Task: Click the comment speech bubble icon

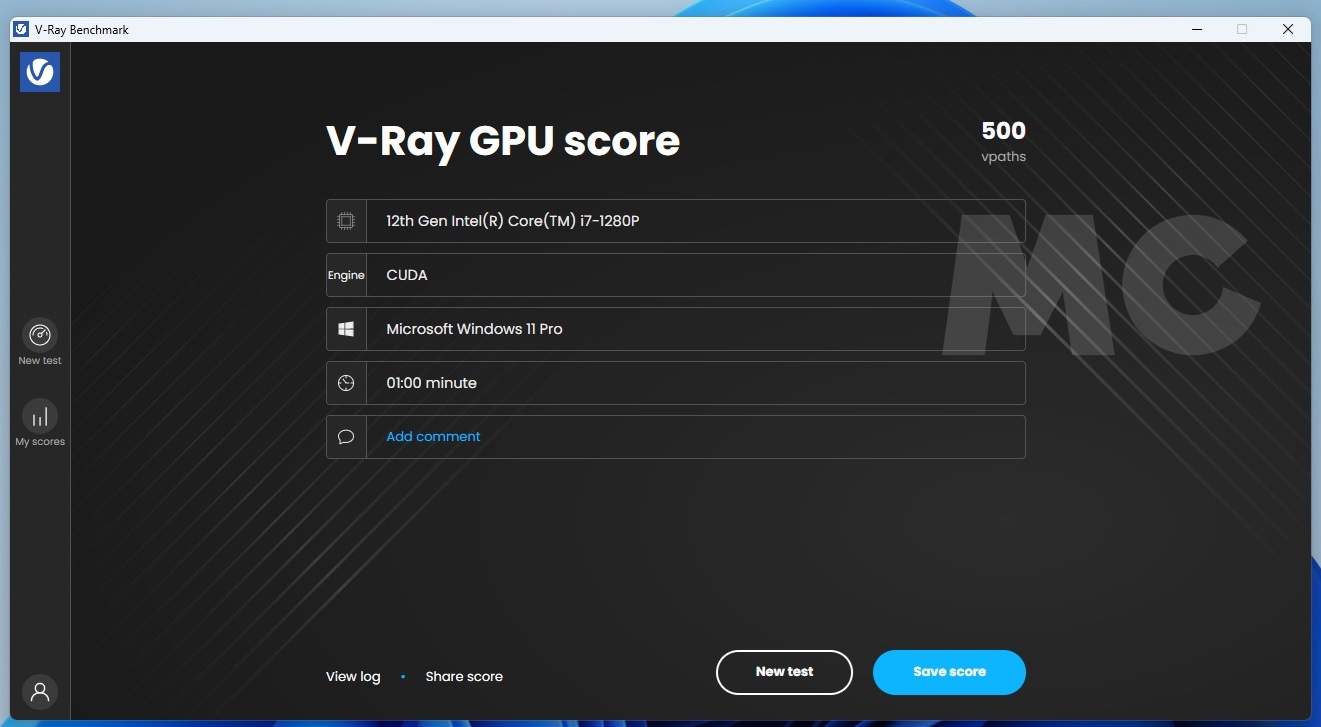Action: click(x=345, y=436)
